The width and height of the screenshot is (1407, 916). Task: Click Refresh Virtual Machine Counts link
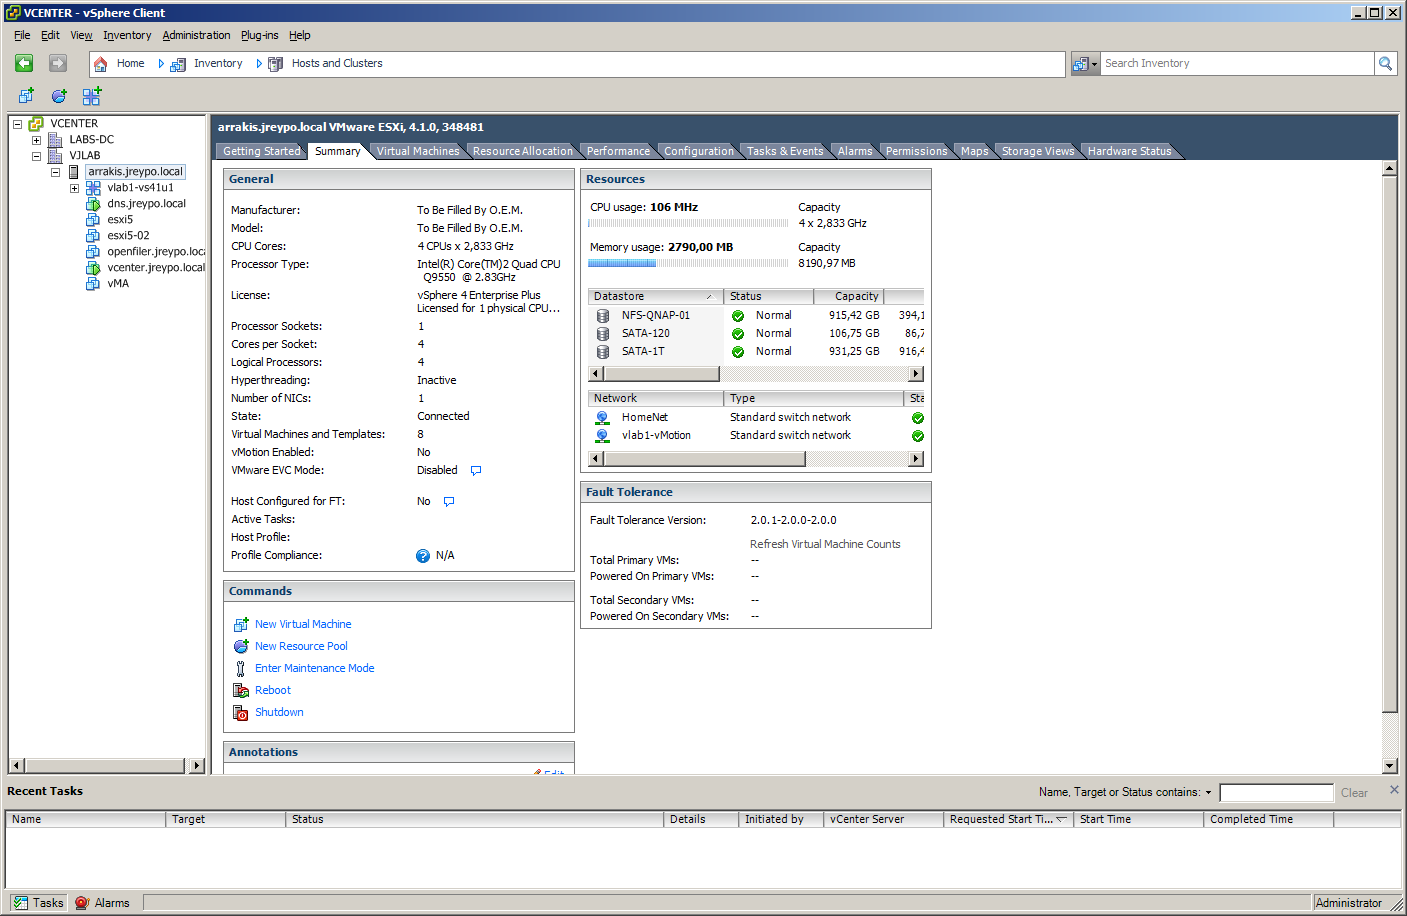[825, 544]
